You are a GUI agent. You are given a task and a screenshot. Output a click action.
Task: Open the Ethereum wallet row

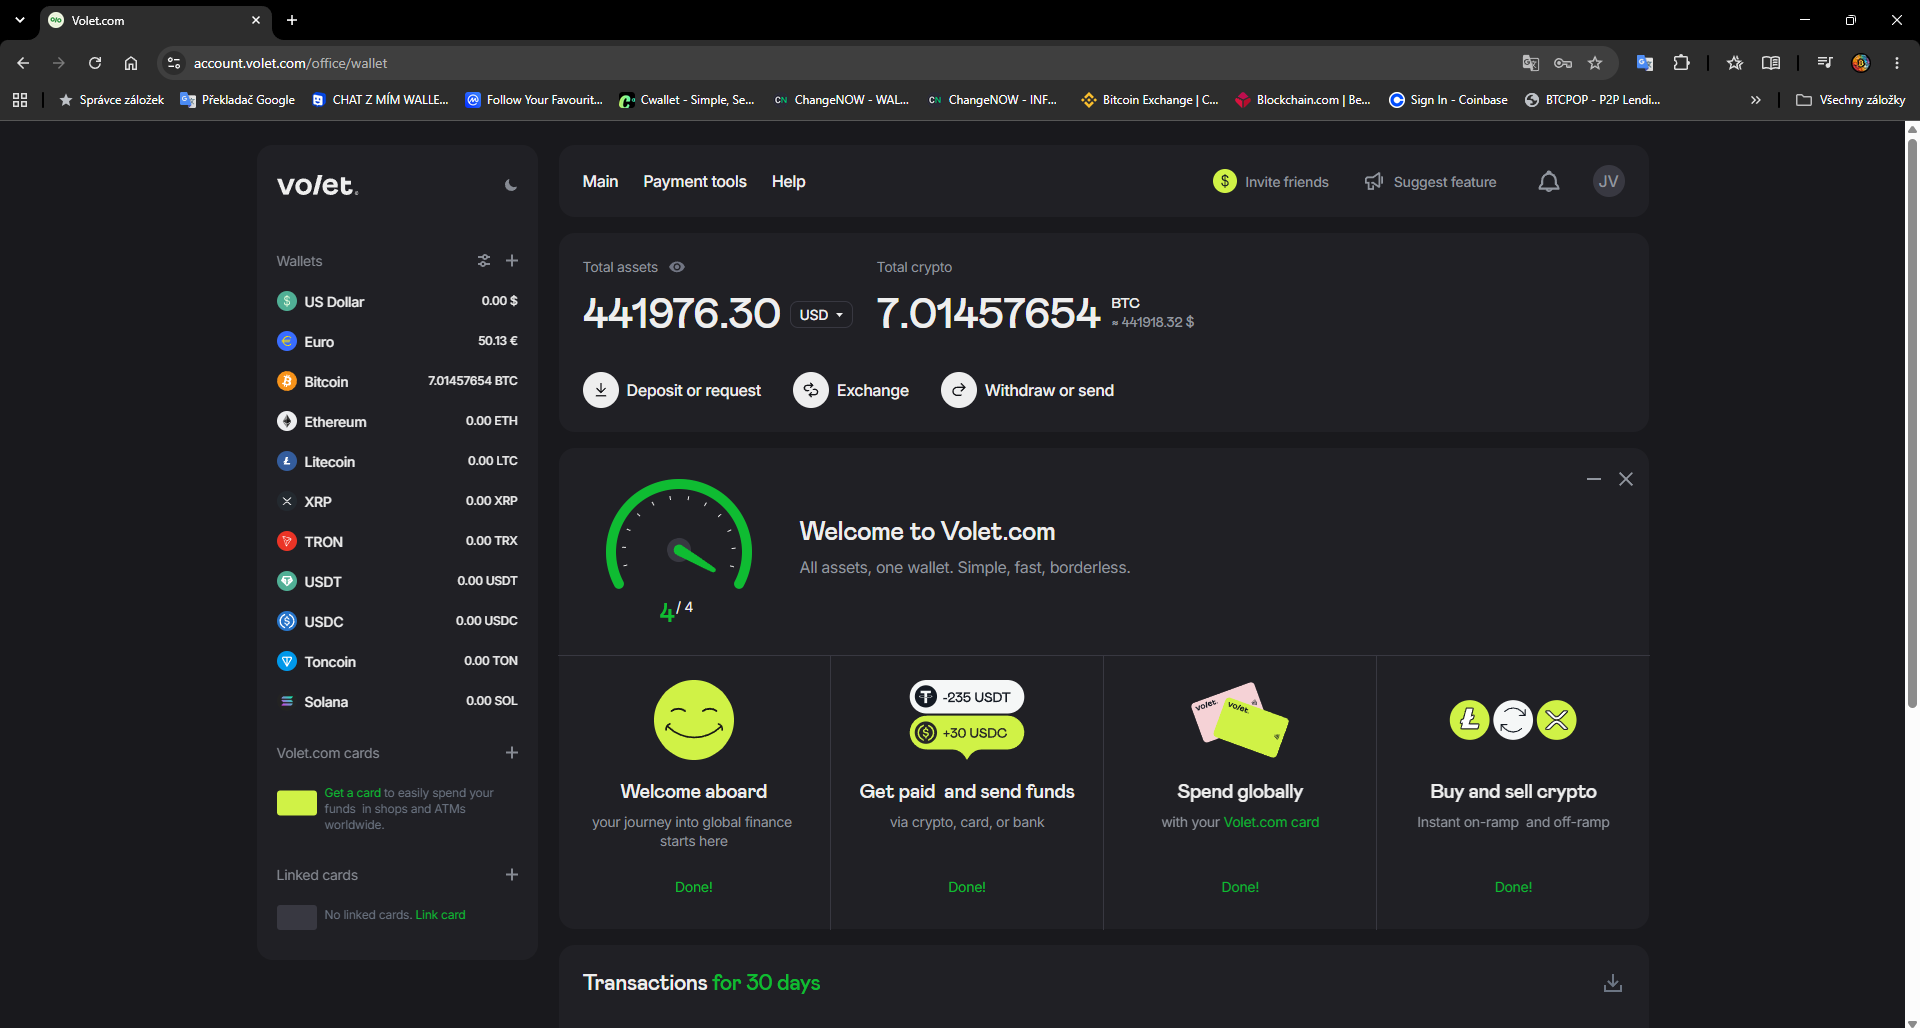[x=397, y=421]
